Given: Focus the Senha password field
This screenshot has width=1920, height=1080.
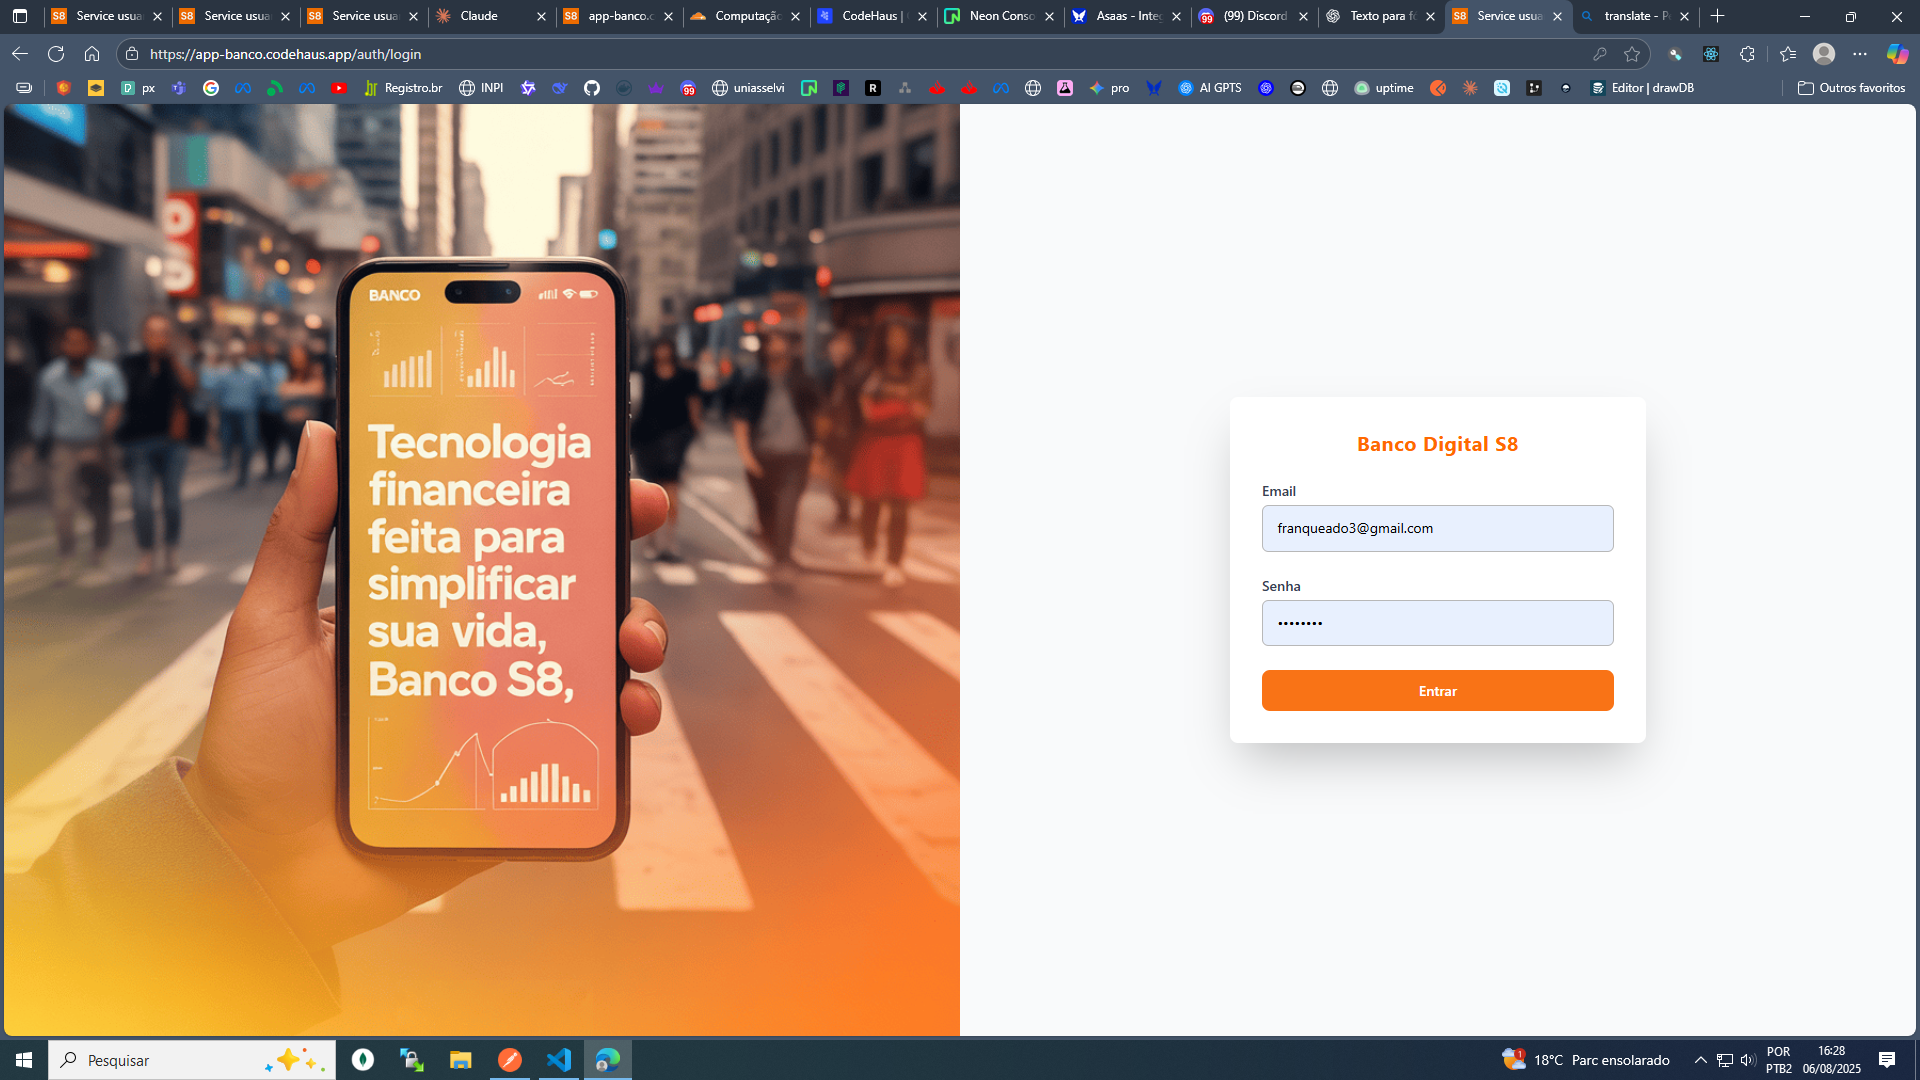Looking at the screenshot, I should tap(1437, 623).
